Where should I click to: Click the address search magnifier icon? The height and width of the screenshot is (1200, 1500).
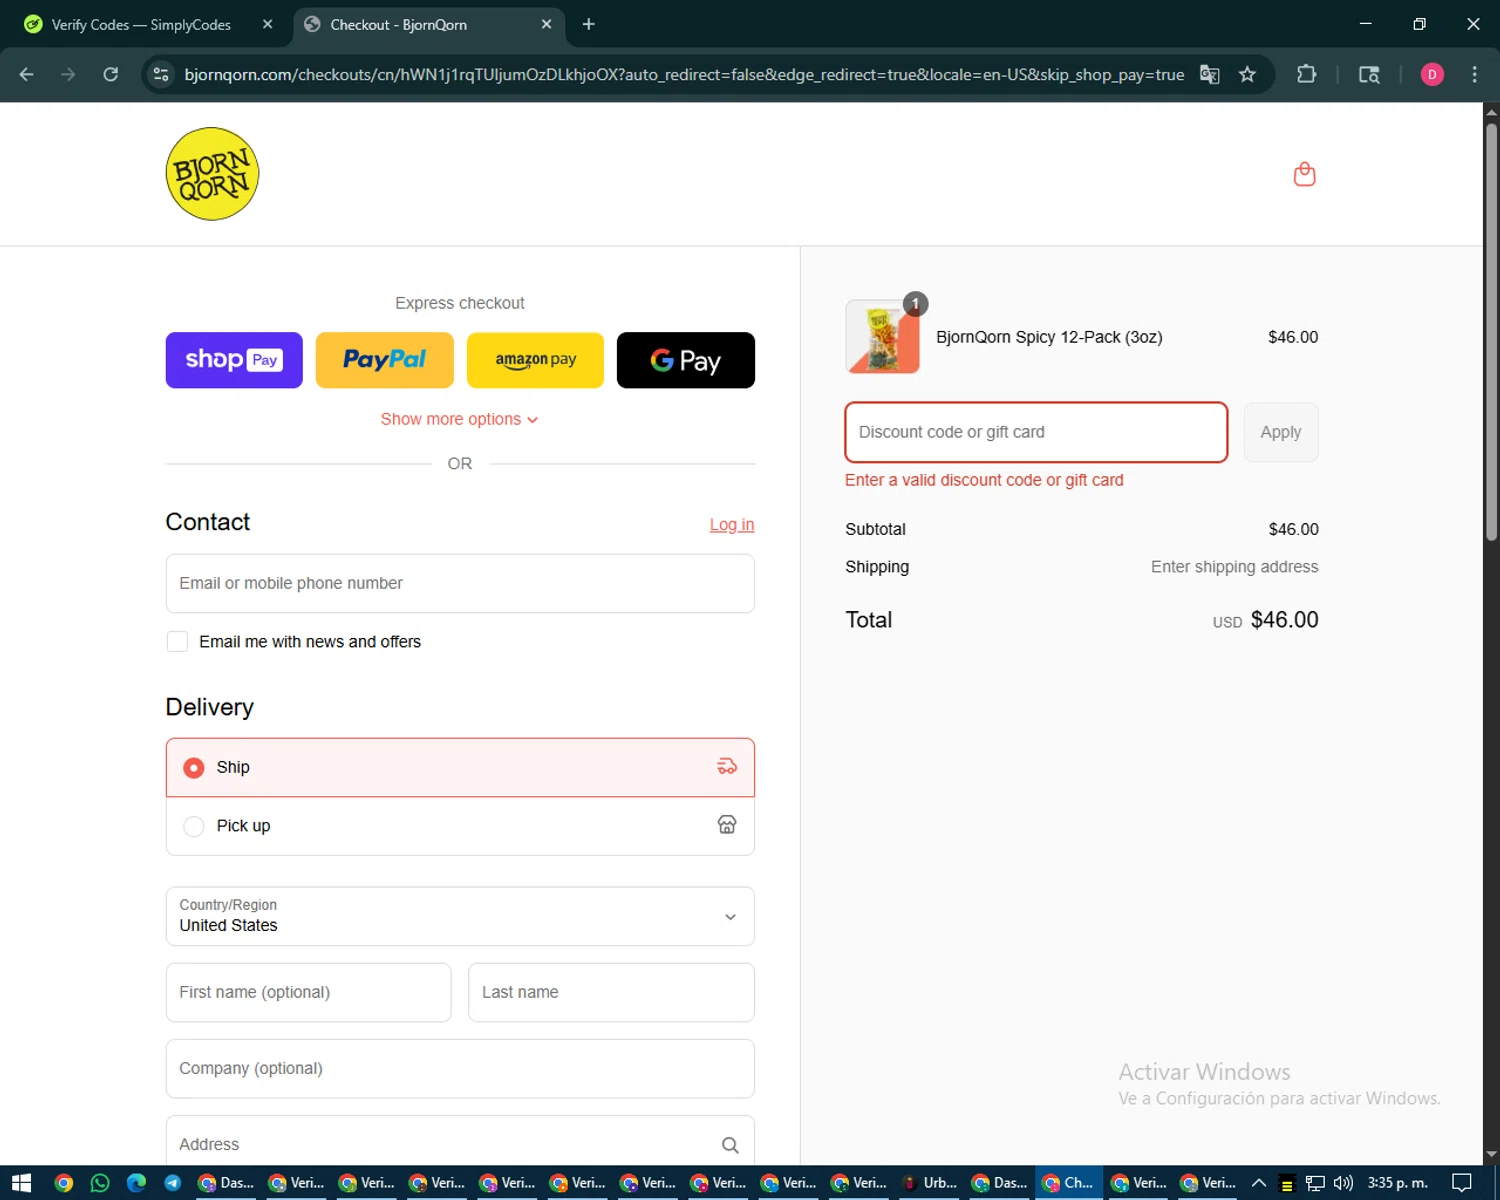730,1145
